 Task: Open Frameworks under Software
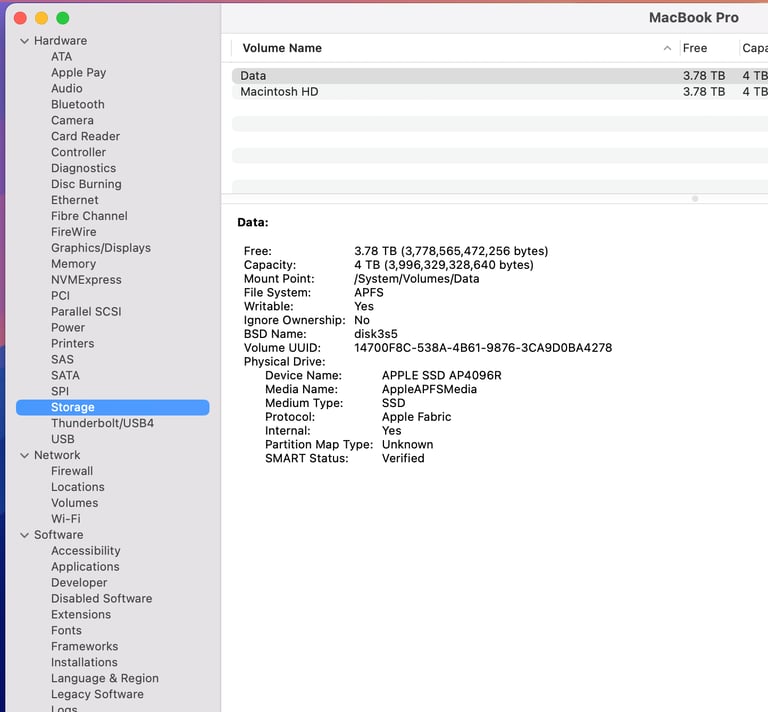click(84, 646)
